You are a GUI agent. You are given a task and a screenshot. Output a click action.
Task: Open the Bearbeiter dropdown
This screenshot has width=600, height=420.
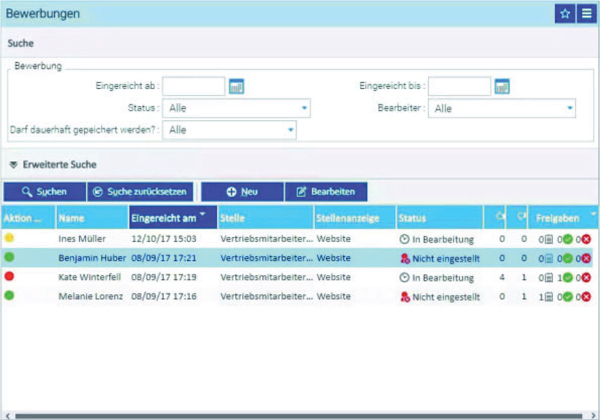click(502, 108)
